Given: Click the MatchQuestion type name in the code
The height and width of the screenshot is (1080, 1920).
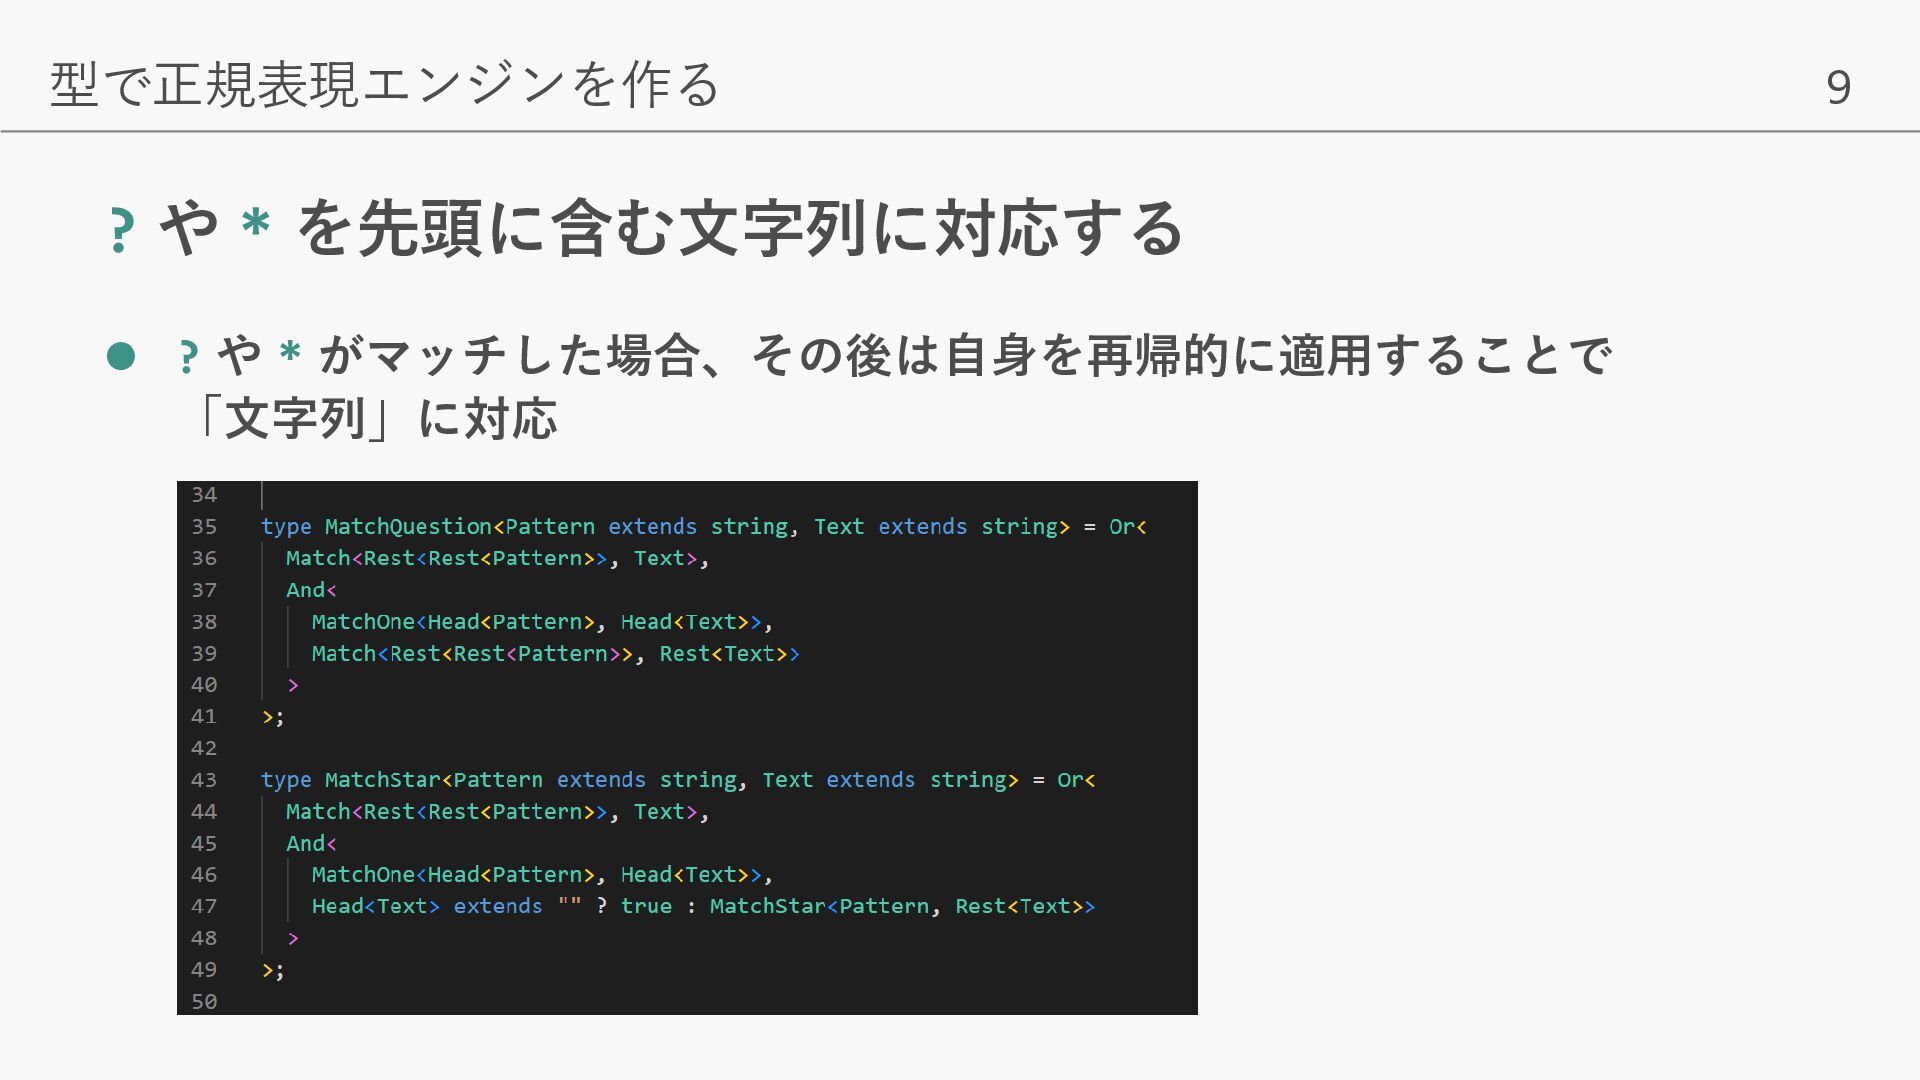Looking at the screenshot, I should 407,527.
